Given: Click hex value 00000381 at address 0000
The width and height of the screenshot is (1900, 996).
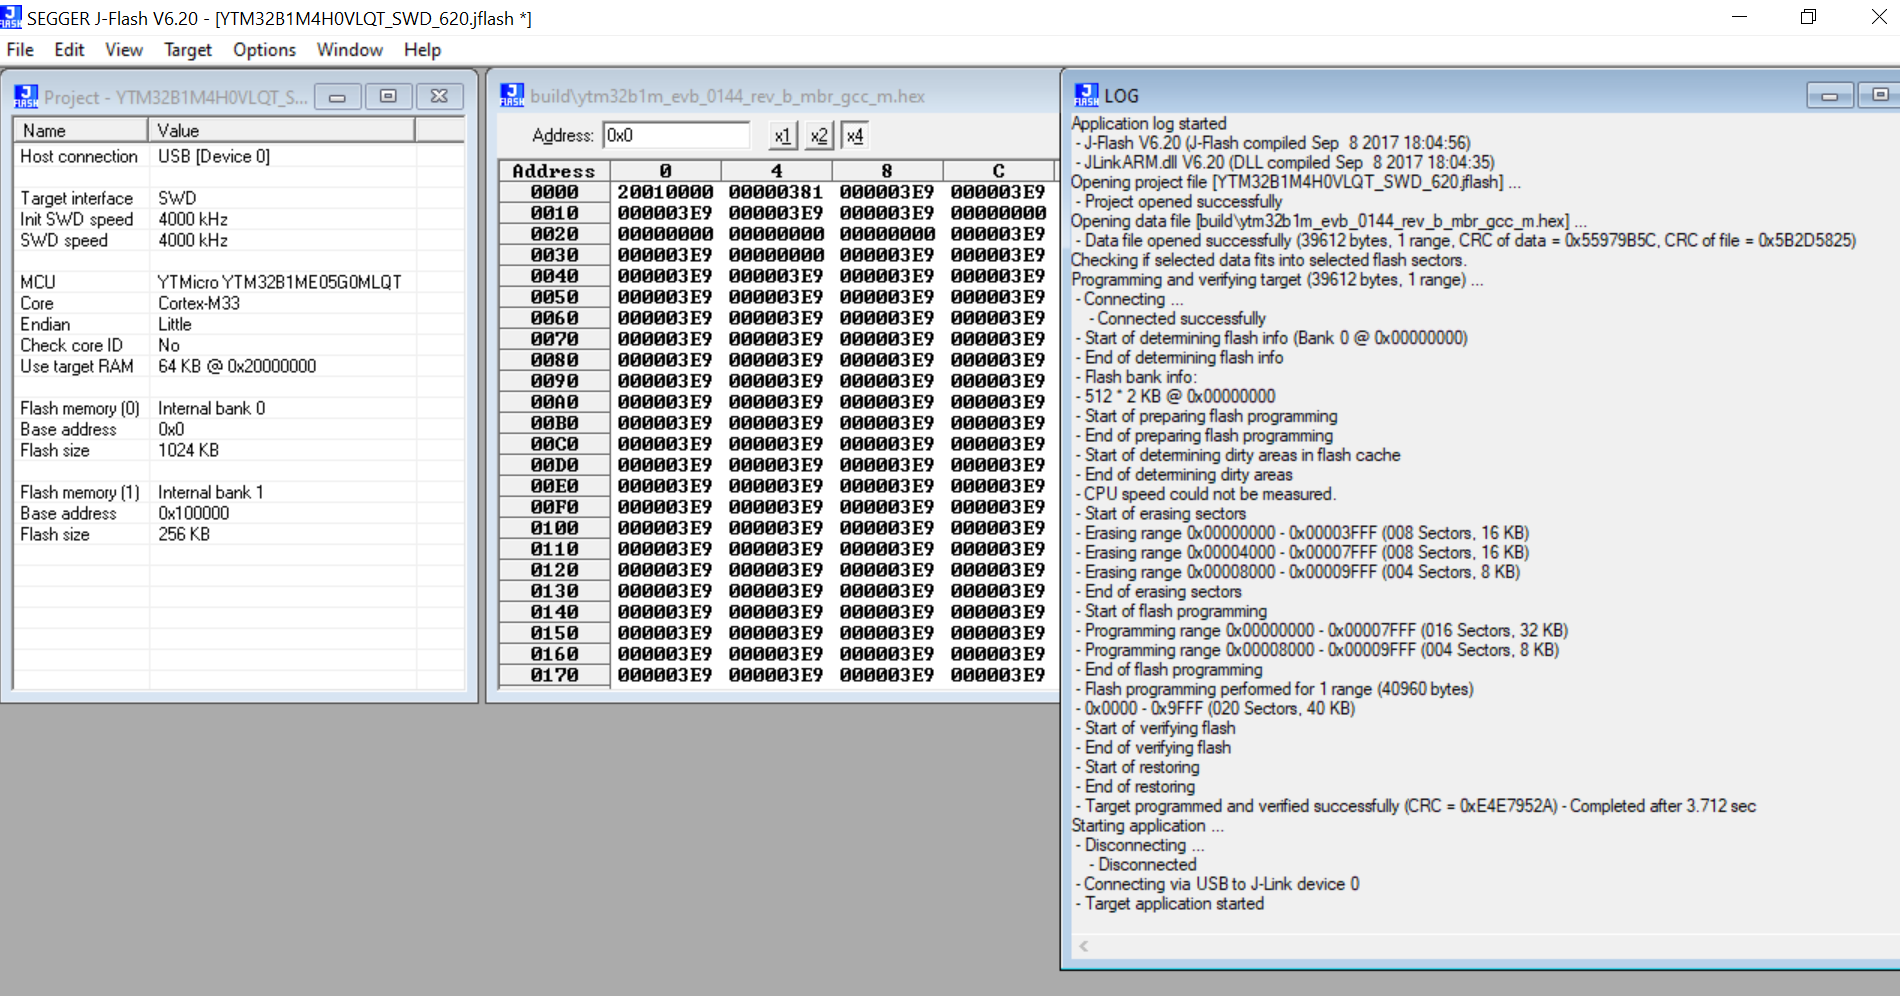Looking at the screenshot, I should (776, 192).
